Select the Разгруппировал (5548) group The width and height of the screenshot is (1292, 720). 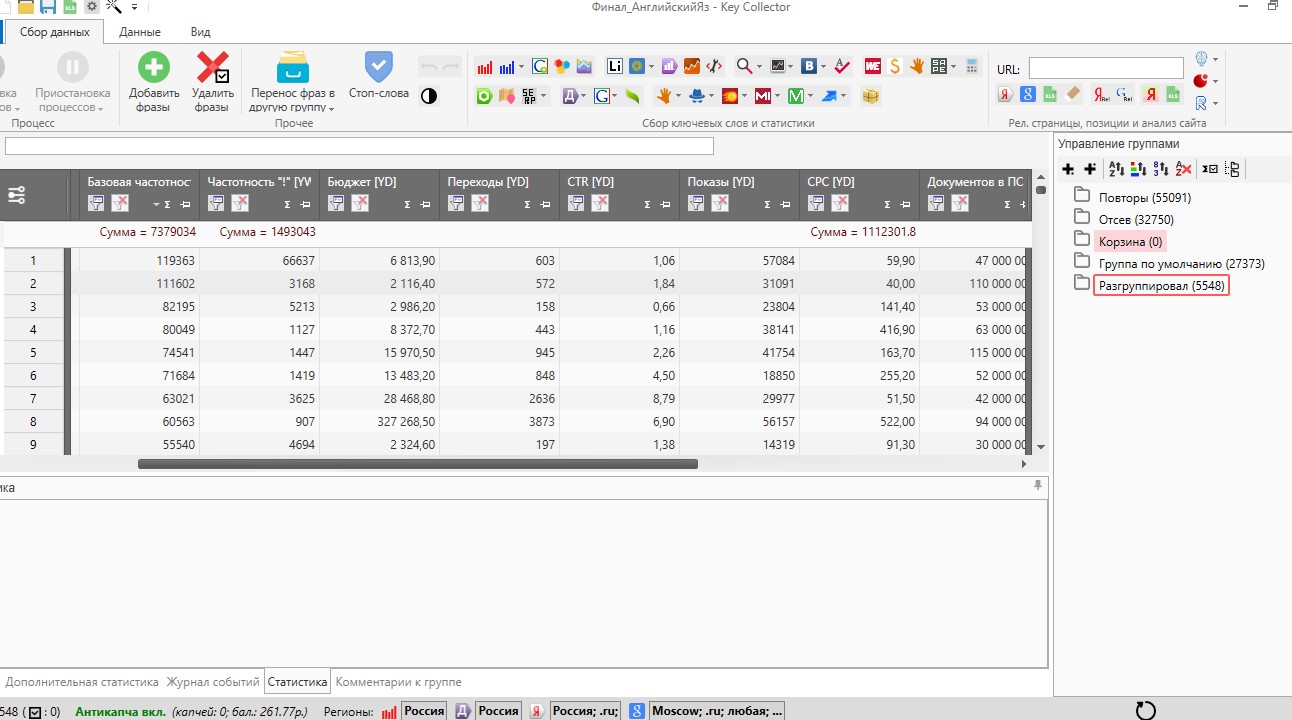tap(1160, 286)
